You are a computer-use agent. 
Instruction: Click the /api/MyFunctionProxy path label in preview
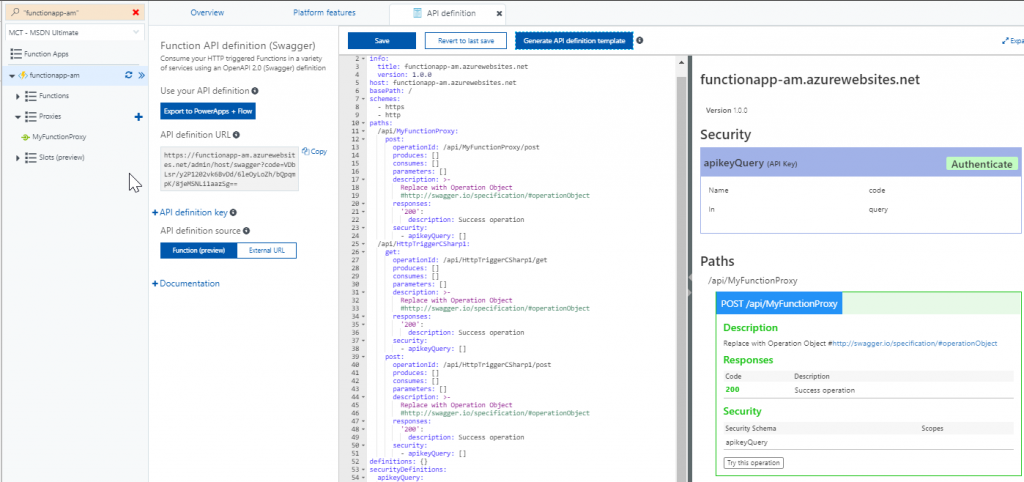click(x=752, y=281)
